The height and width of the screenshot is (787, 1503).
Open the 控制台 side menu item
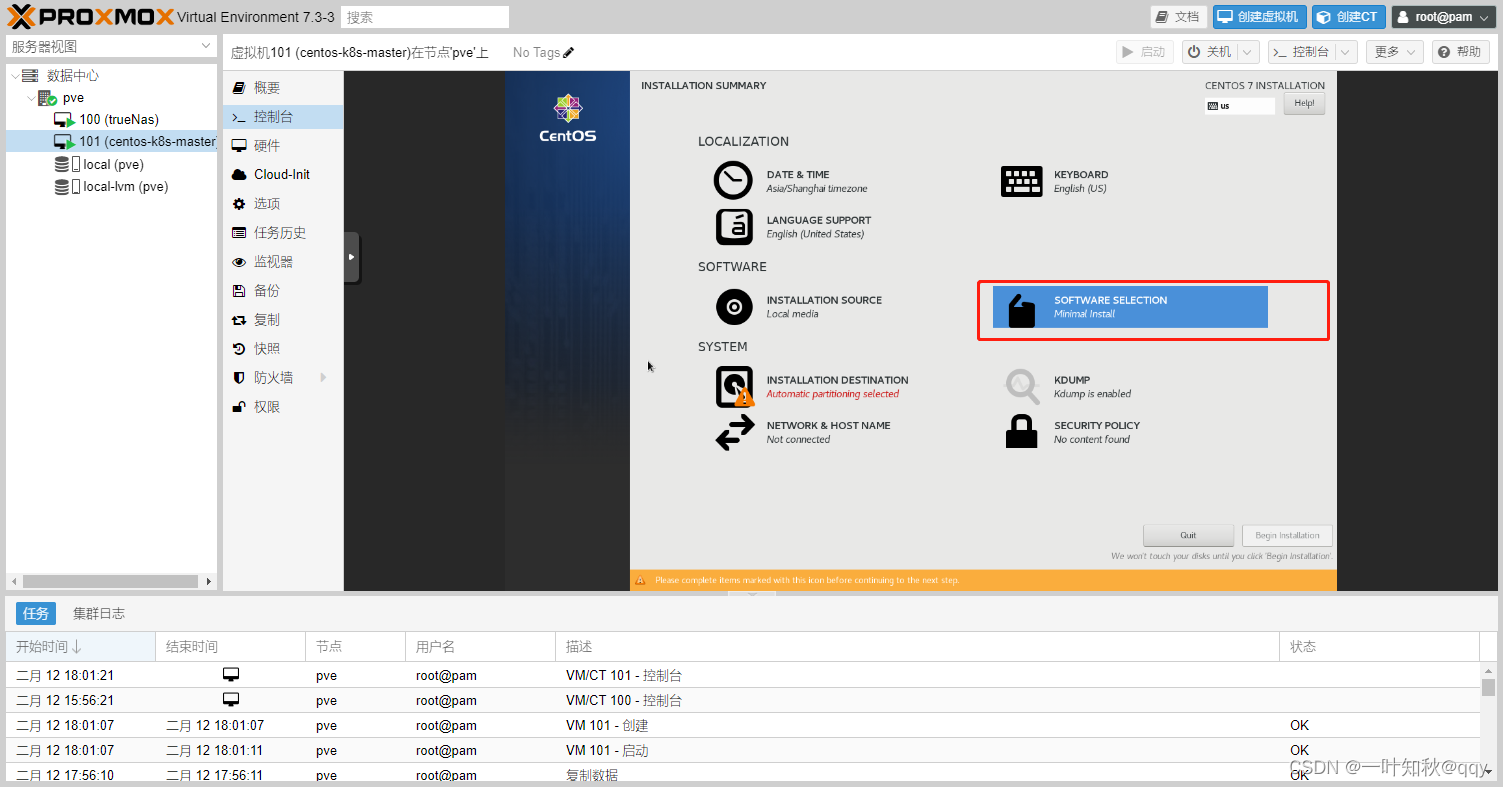pos(283,117)
